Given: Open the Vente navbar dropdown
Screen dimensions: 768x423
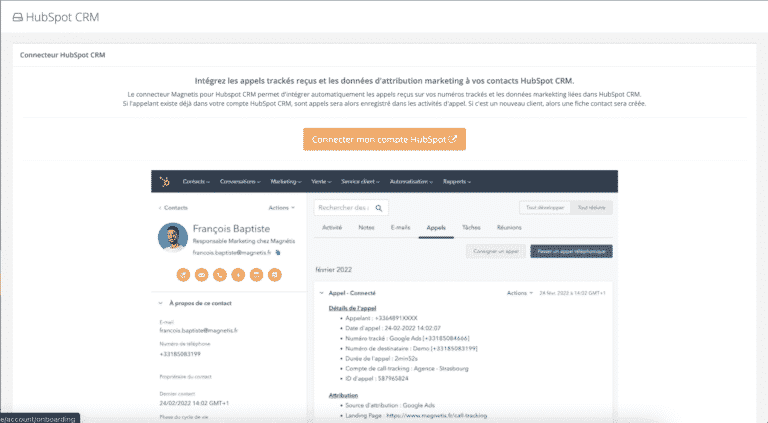Looking at the screenshot, I should coord(321,182).
